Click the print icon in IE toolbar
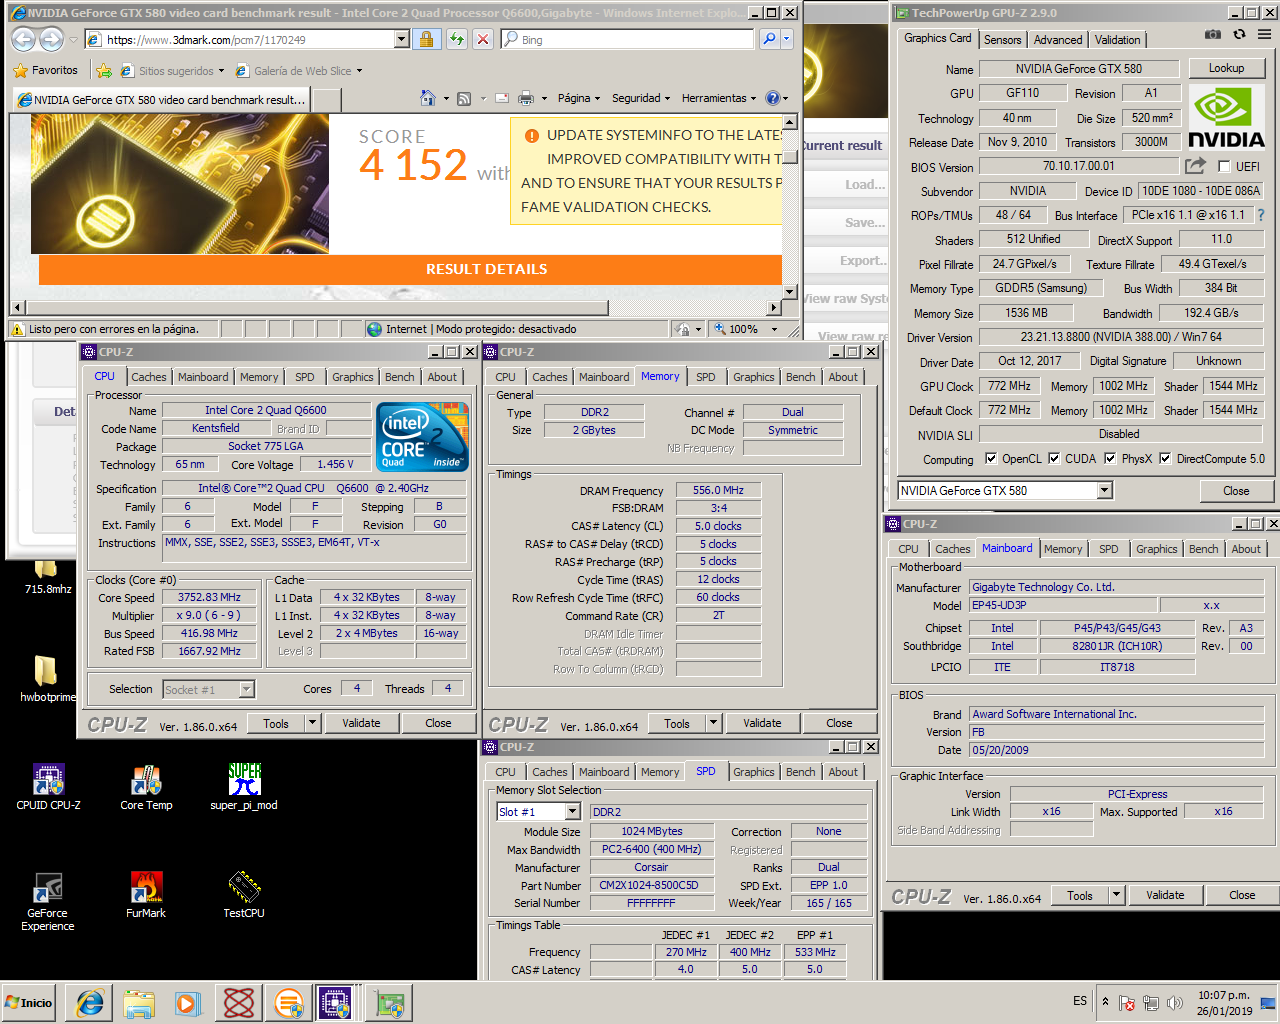 click(x=526, y=98)
